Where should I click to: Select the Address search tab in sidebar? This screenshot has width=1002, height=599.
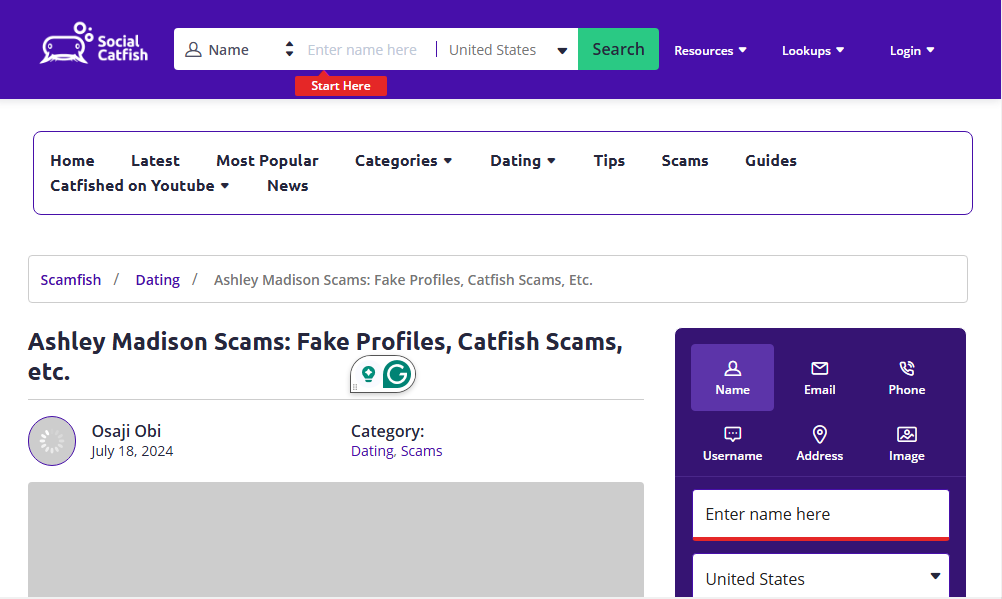coord(819,444)
